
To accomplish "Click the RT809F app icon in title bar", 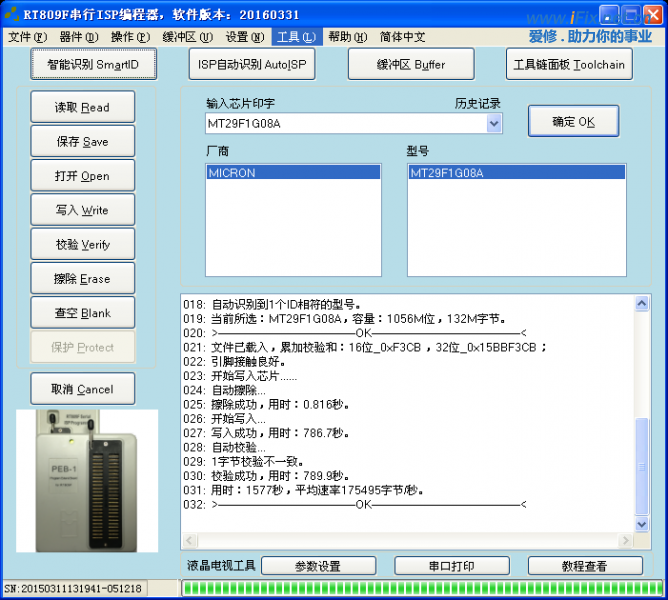I will pyautogui.click(x=12, y=14).
